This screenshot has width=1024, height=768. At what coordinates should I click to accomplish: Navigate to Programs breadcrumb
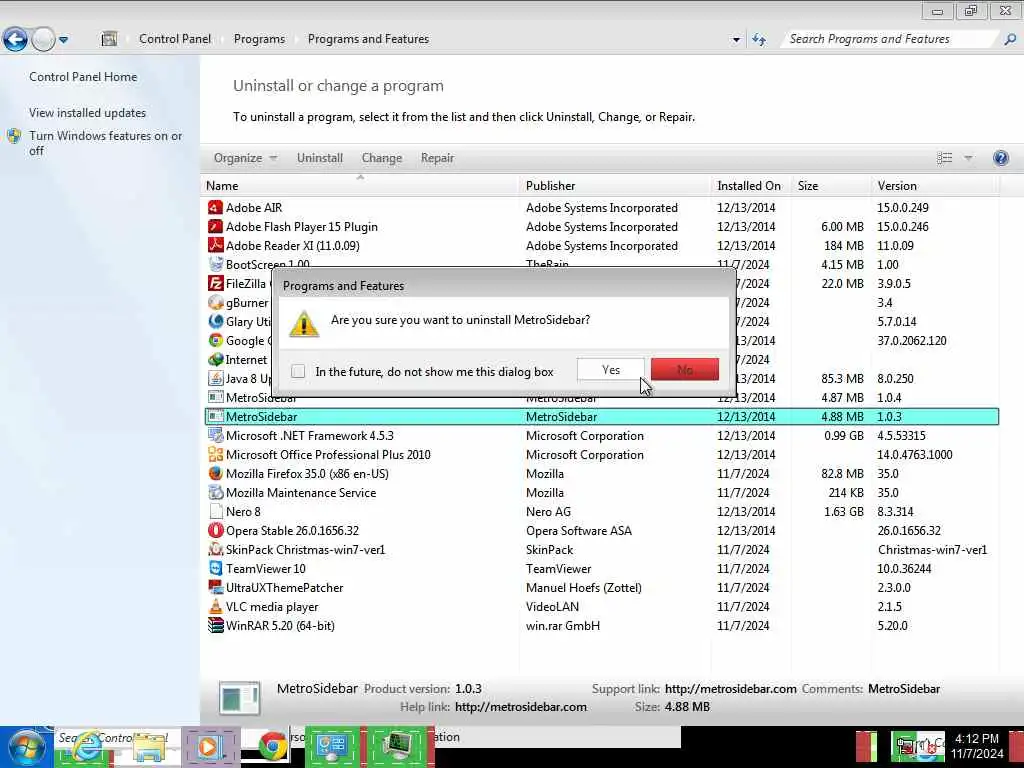(x=259, y=39)
